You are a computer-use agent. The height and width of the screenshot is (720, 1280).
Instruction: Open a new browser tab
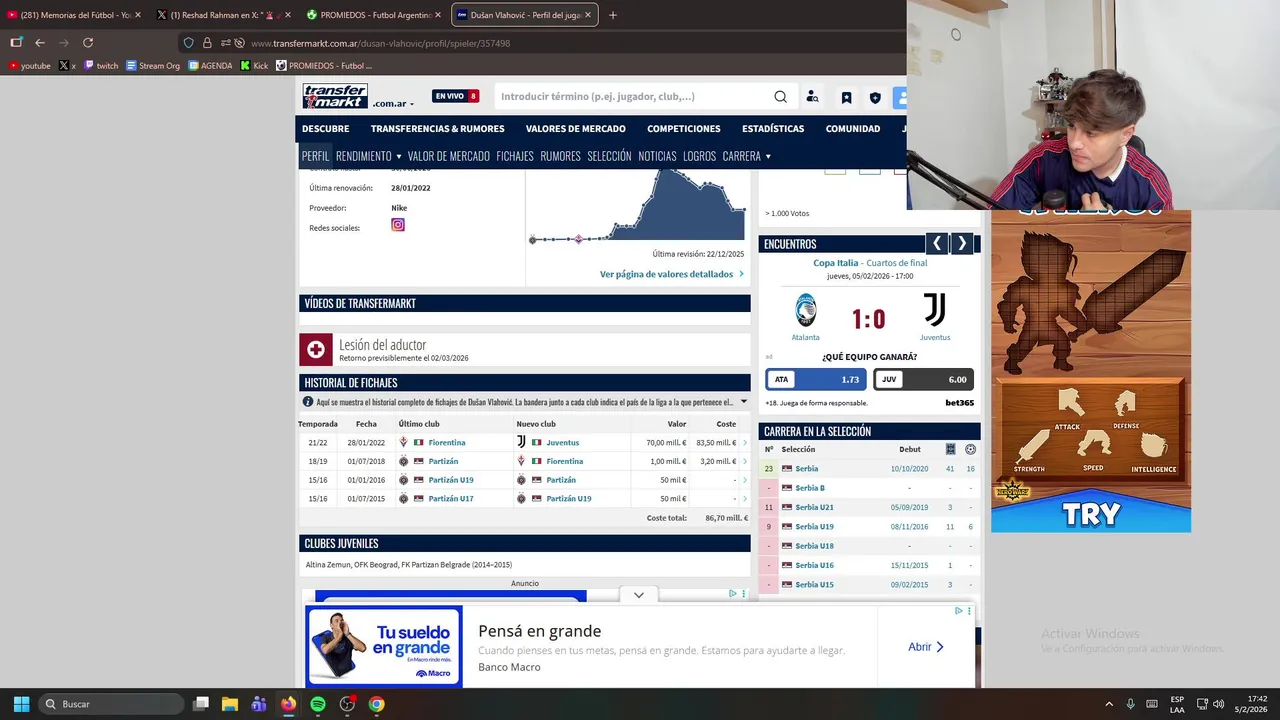(x=613, y=15)
